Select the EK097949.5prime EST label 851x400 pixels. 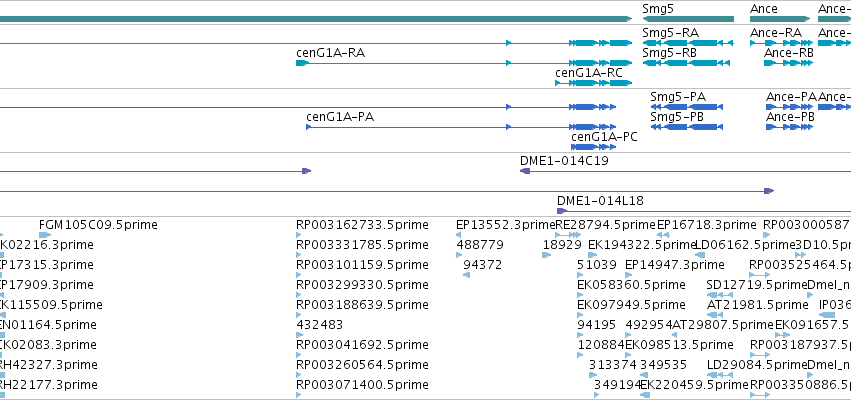click(631, 305)
